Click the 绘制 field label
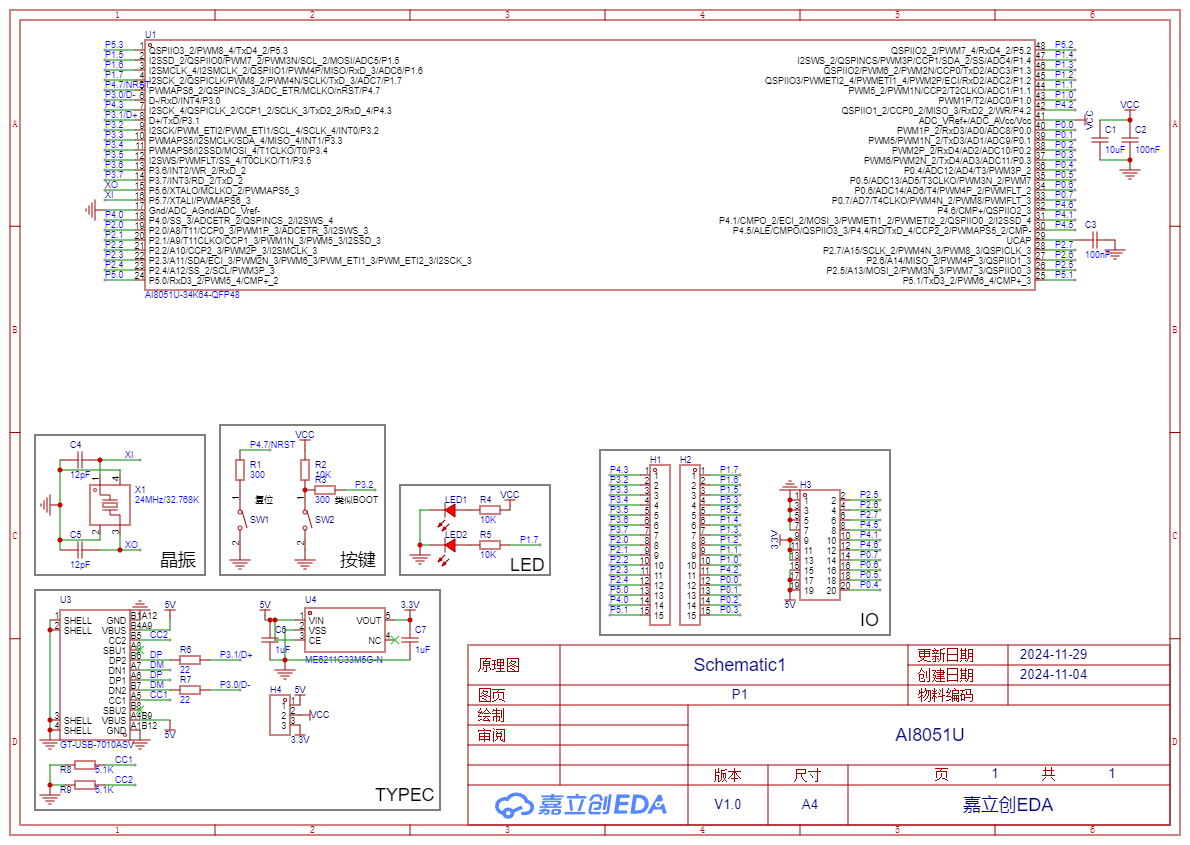The image size is (1190, 845). 491,714
